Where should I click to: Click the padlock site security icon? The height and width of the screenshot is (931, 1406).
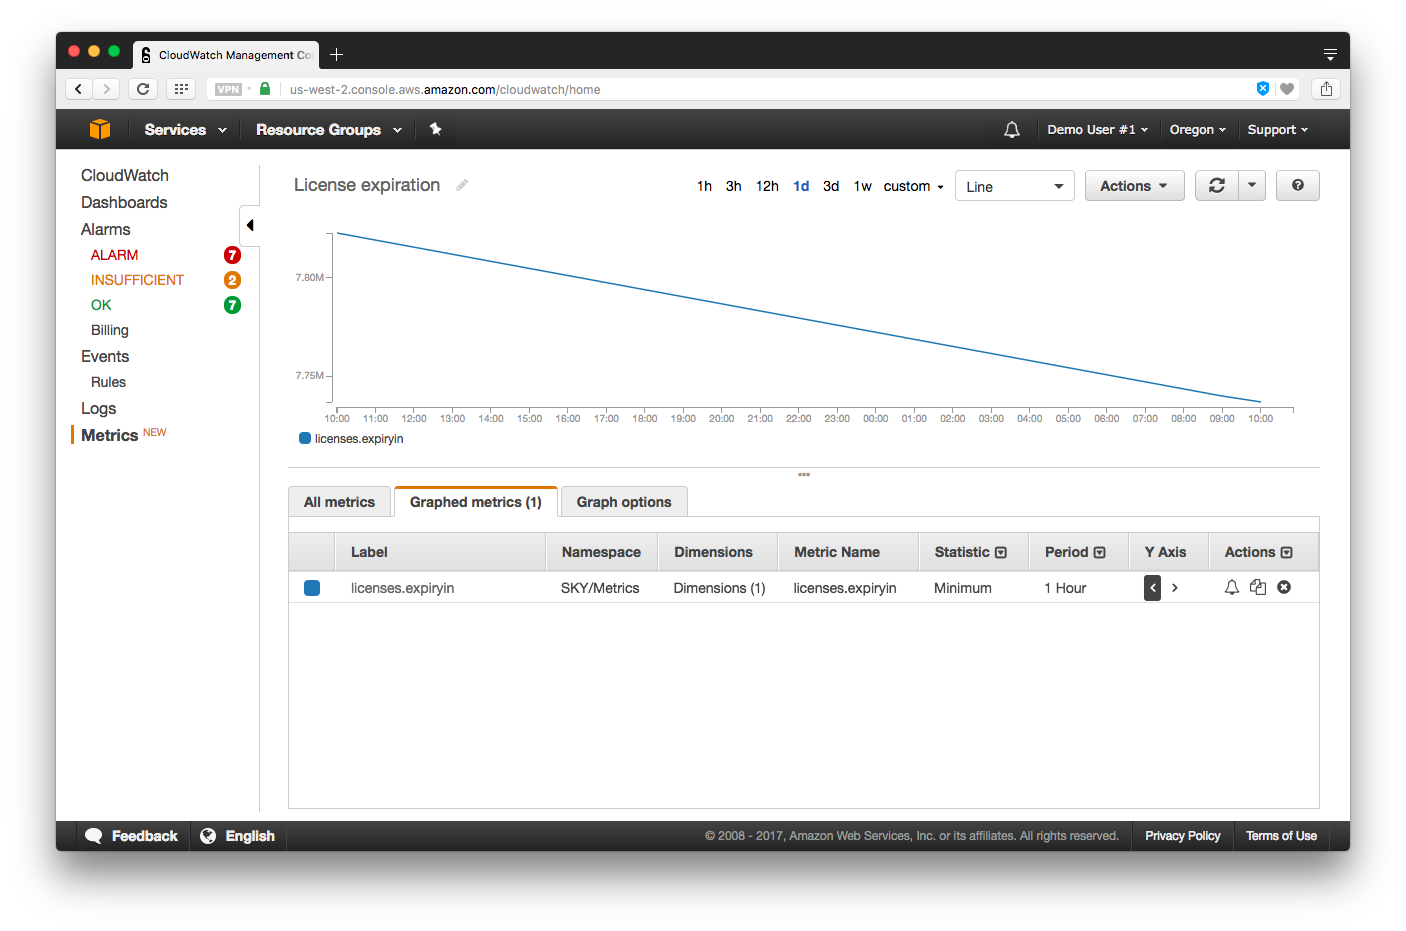click(x=265, y=89)
